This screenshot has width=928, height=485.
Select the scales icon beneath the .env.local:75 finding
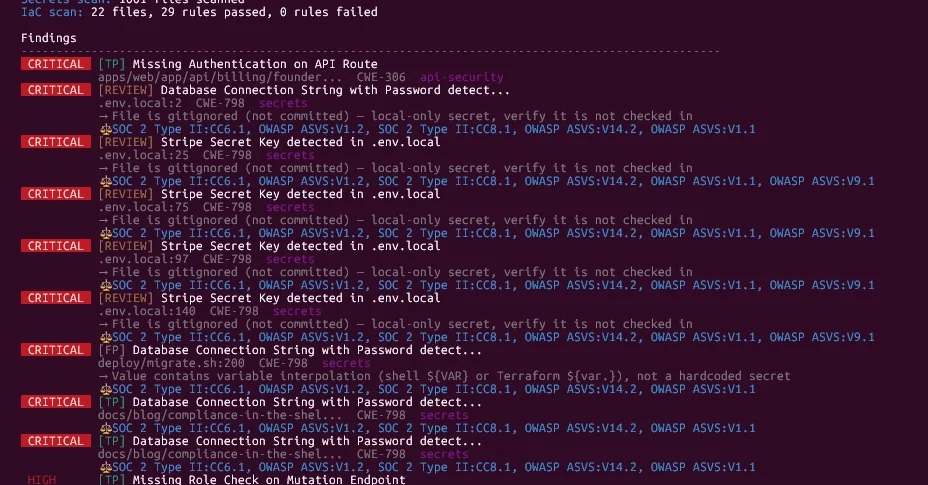pyautogui.click(x=104, y=233)
